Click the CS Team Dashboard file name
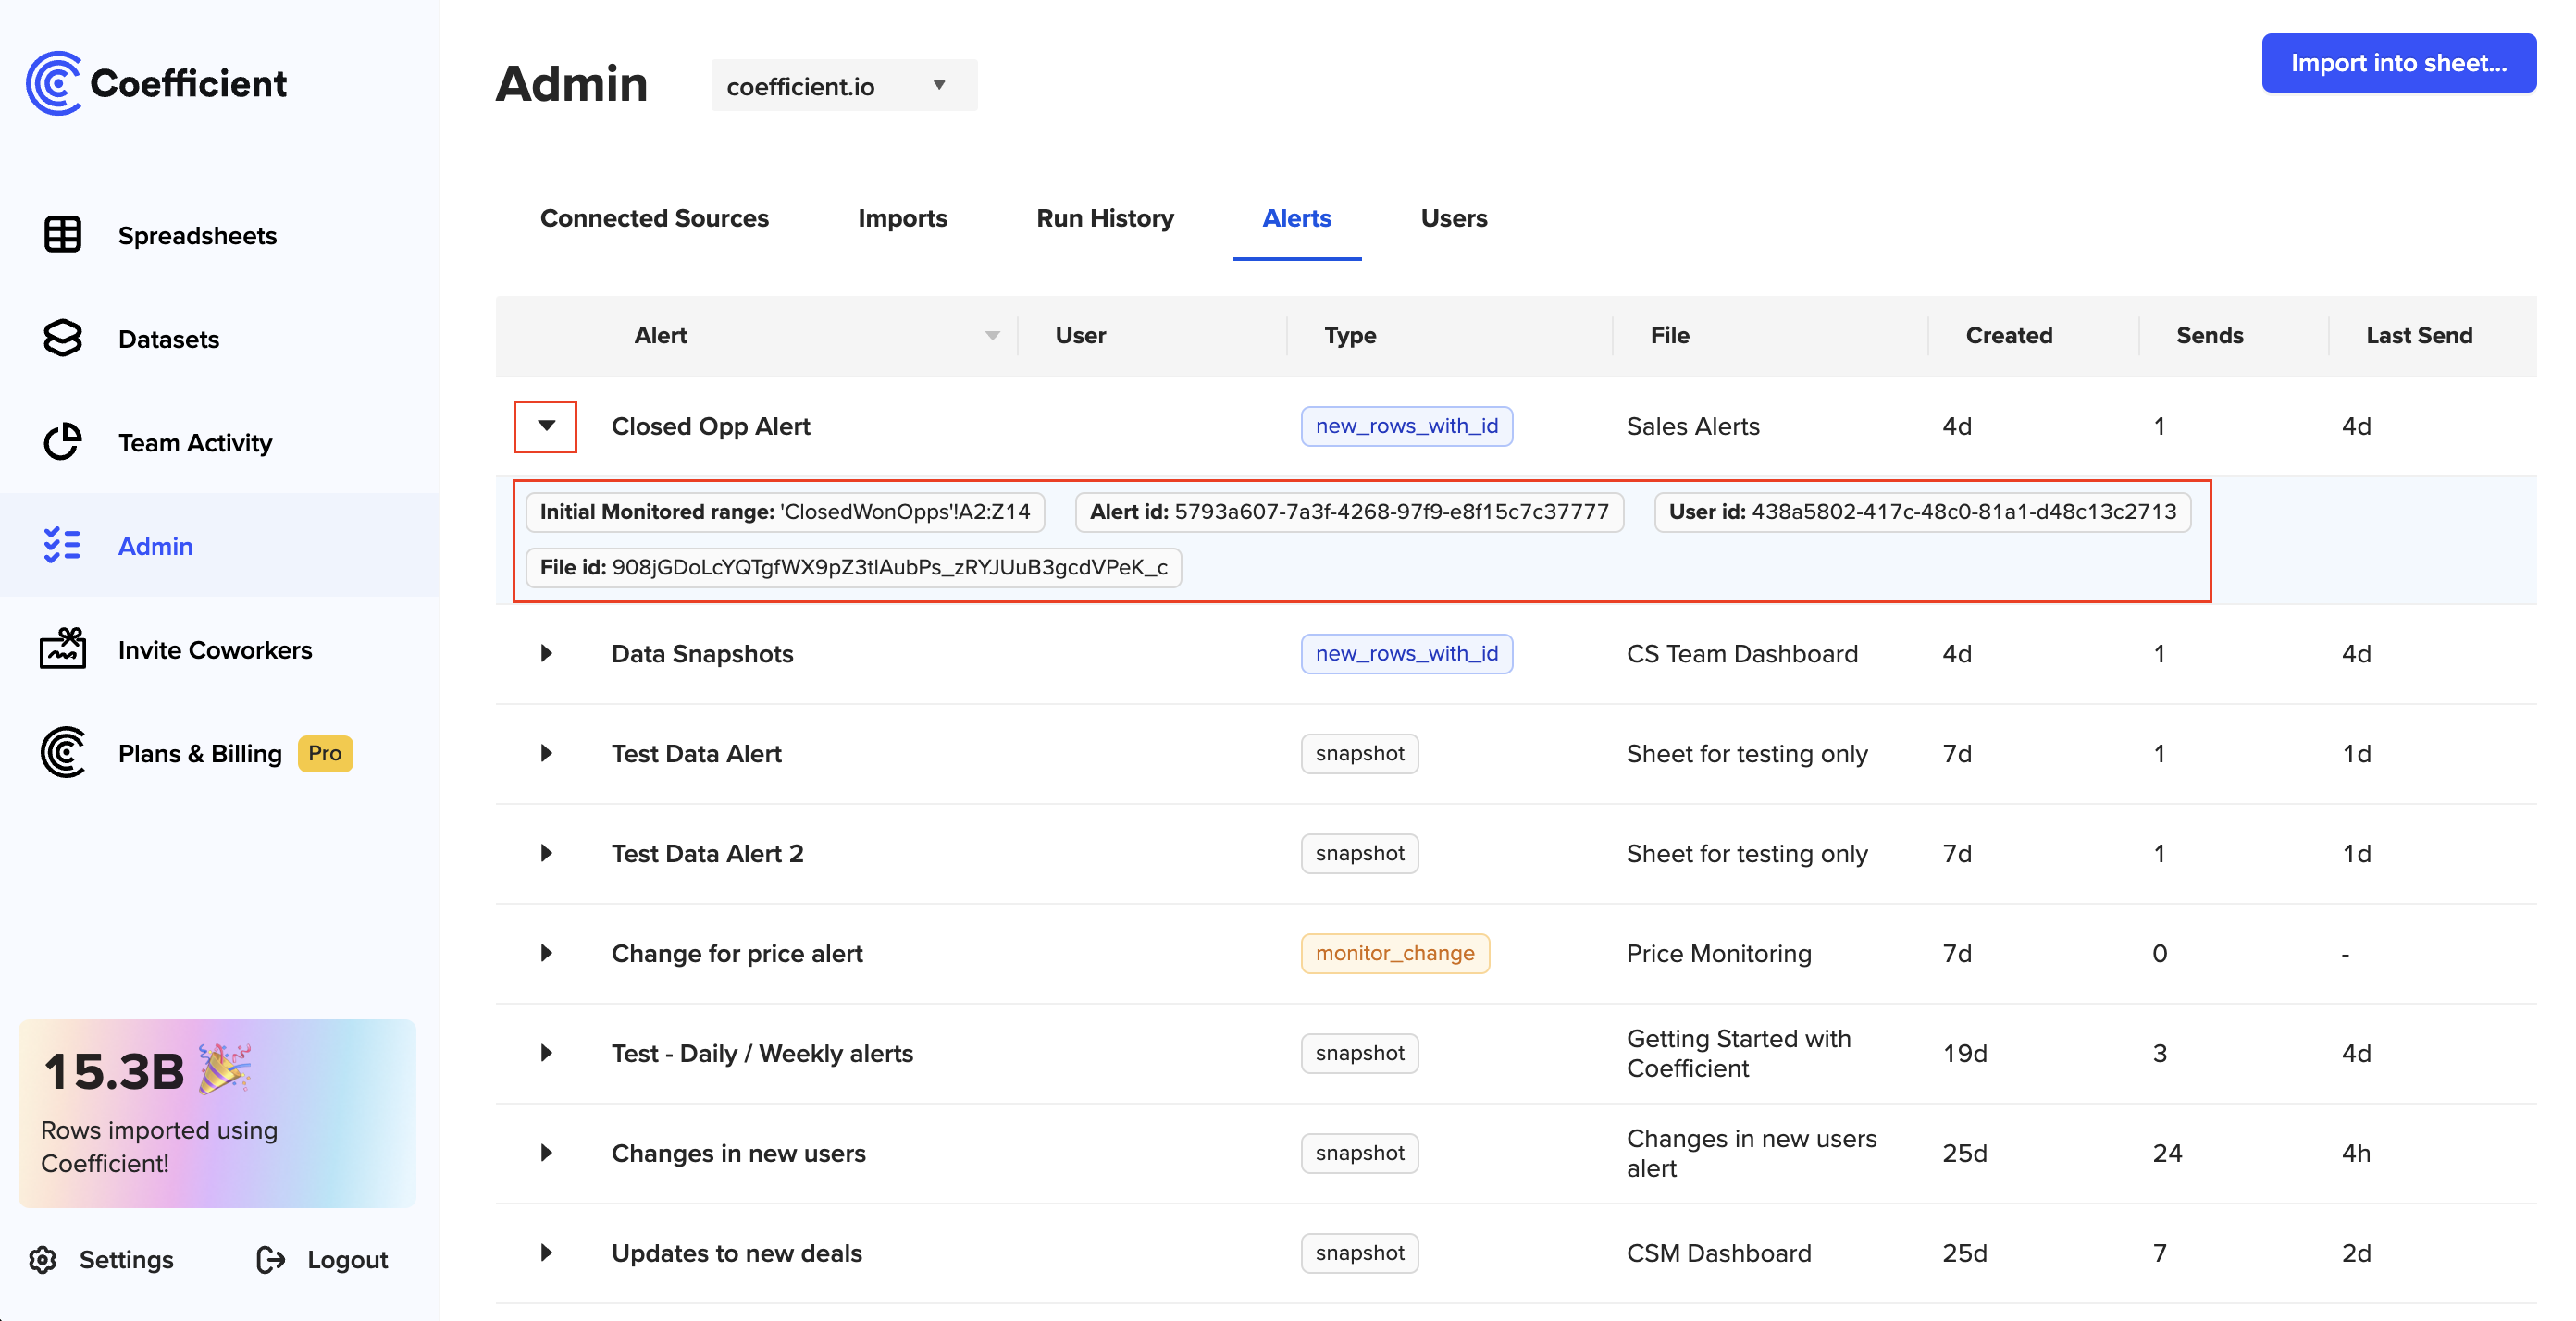 tap(1742, 654)
